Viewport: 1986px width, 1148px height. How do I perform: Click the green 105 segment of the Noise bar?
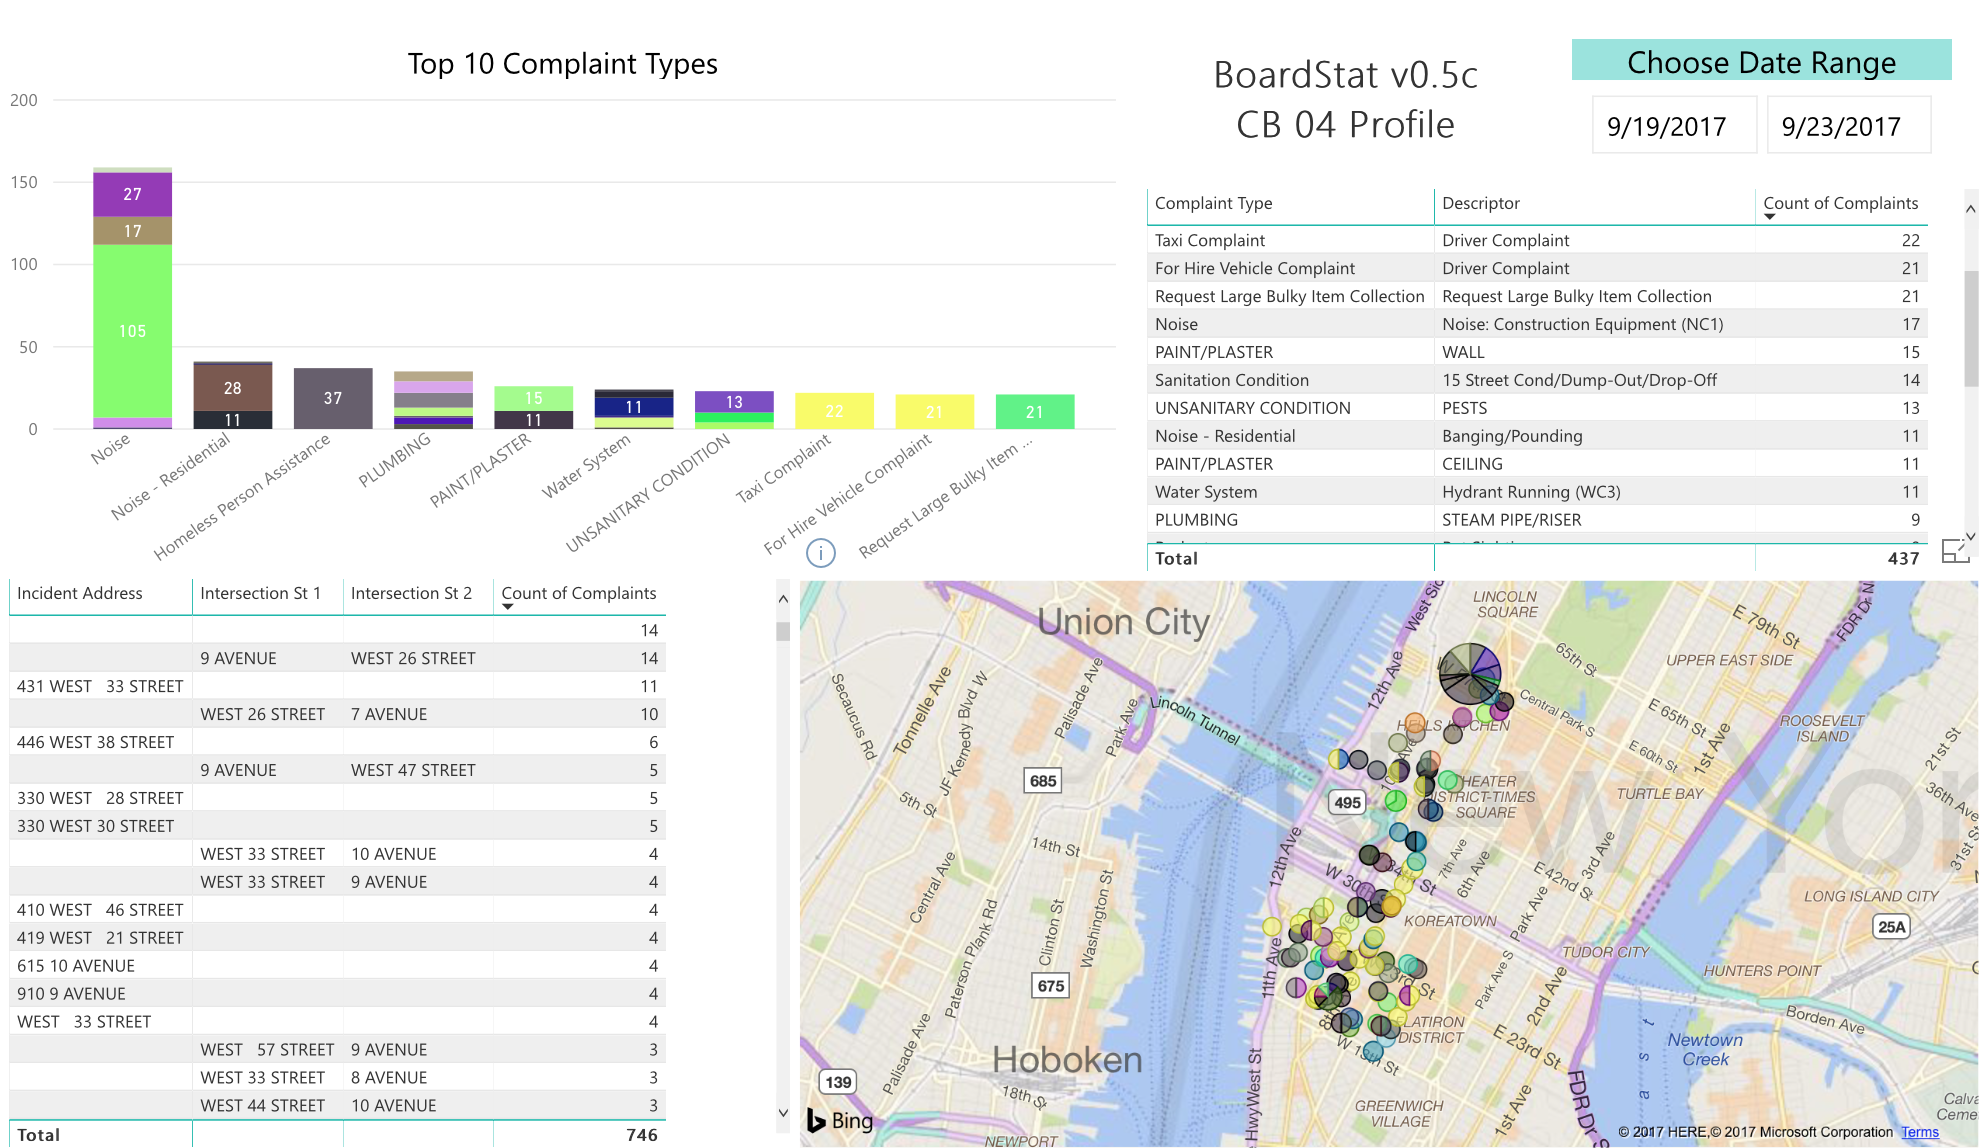click(x=132, y=331)
